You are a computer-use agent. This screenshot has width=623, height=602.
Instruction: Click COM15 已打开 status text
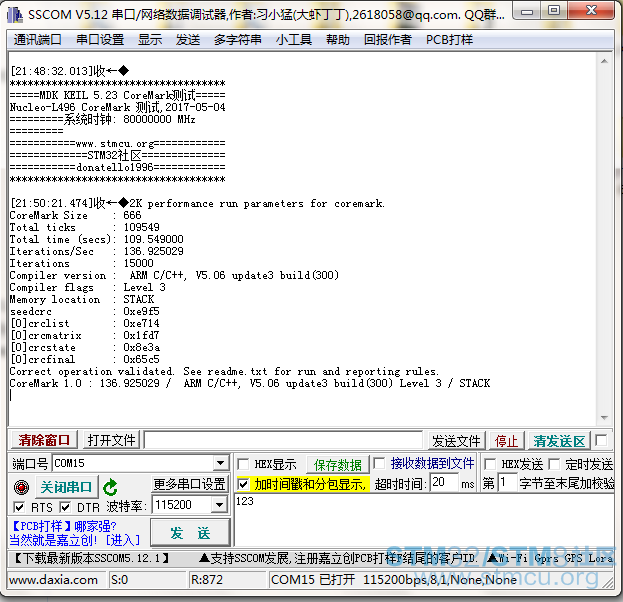(x=312, y=580)
